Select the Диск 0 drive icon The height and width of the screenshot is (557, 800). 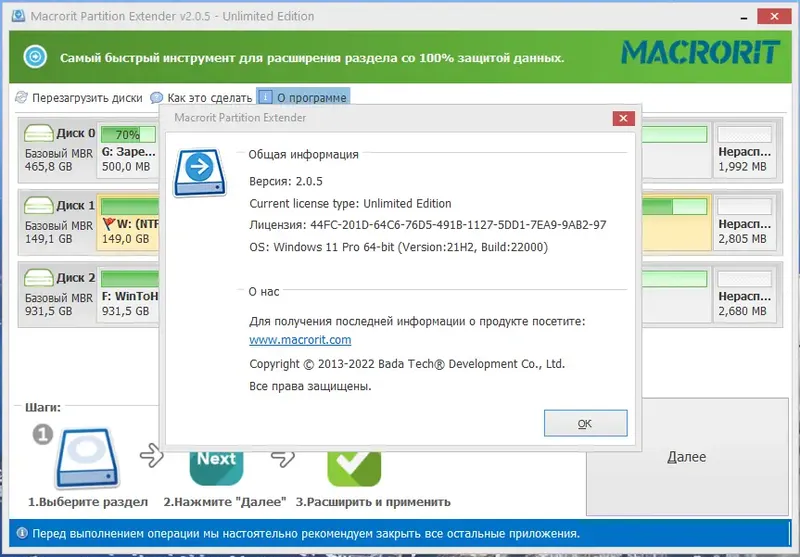pyautogui.click(x=39, y=134)
